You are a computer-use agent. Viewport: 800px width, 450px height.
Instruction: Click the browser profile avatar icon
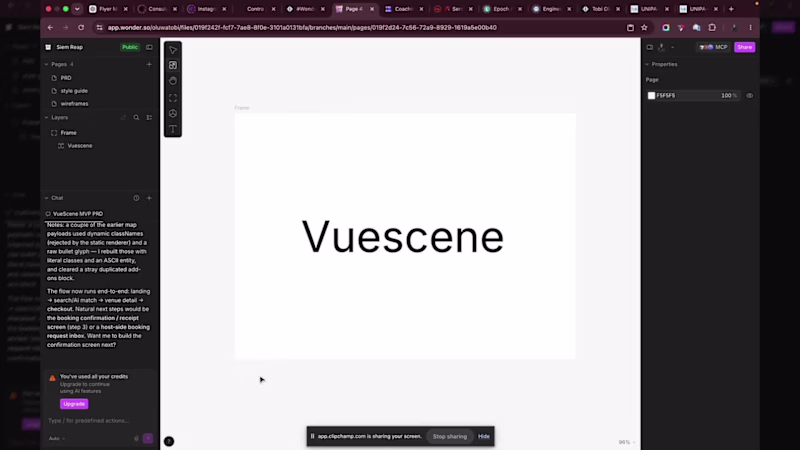(734, 28)
